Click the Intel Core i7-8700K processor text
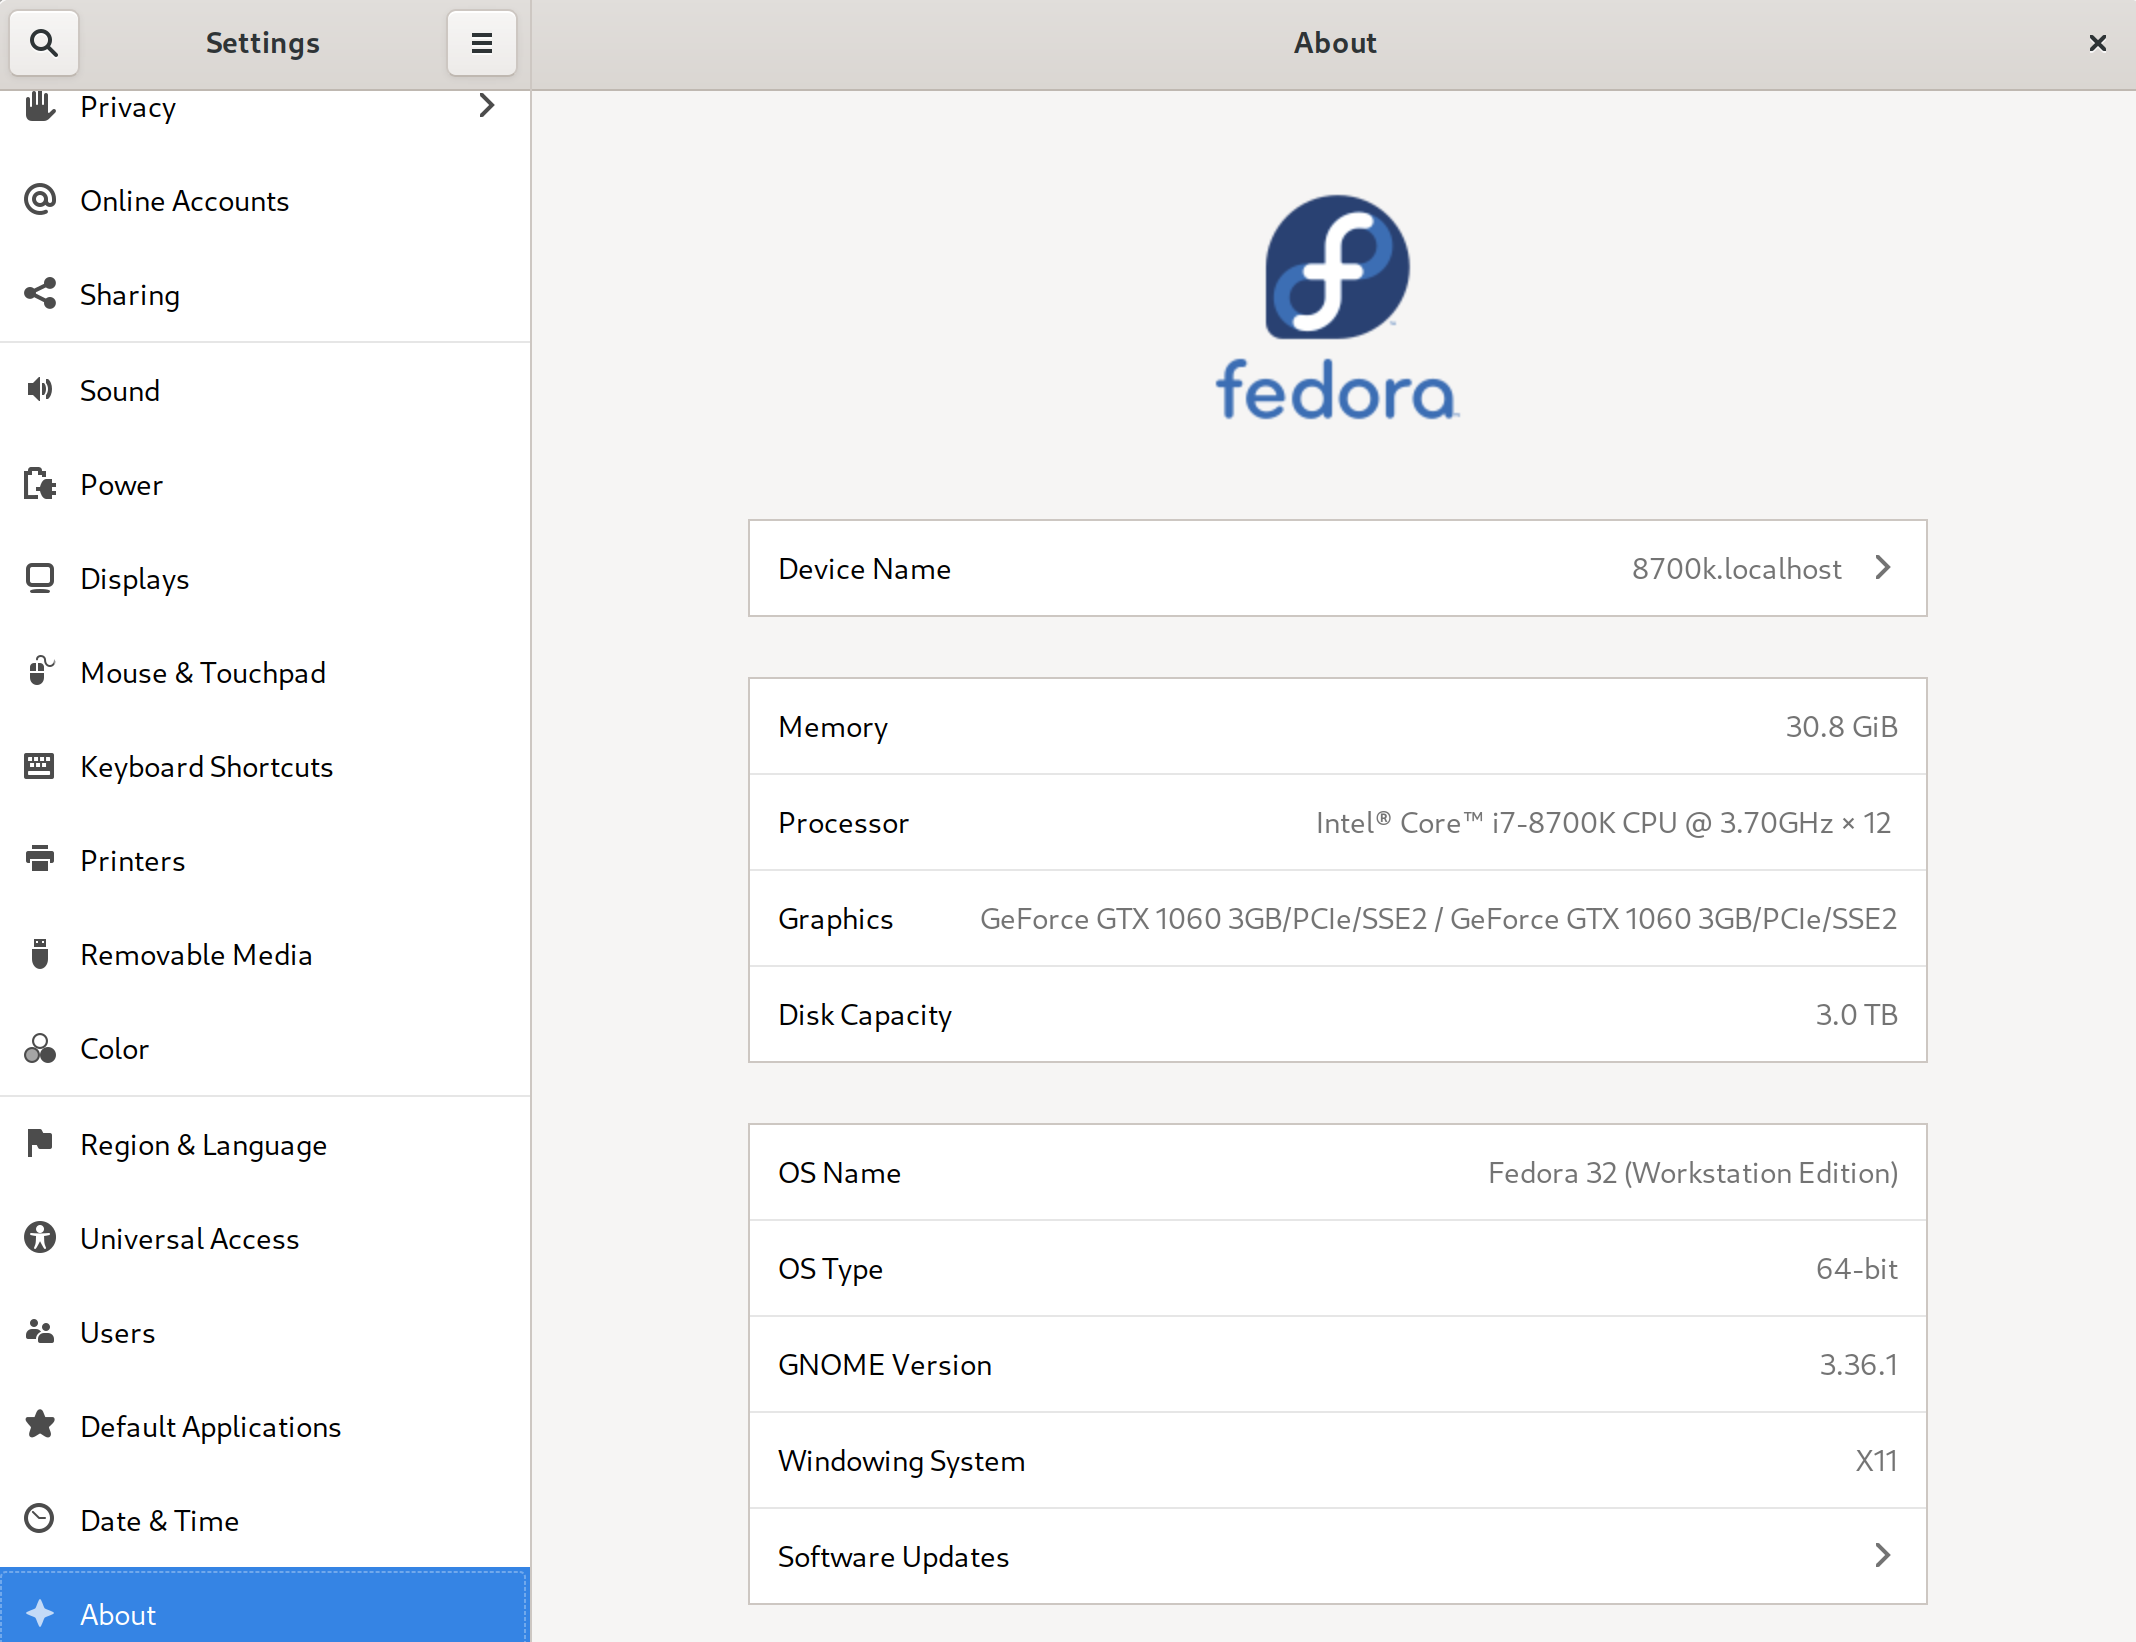 click(1603, 823)
